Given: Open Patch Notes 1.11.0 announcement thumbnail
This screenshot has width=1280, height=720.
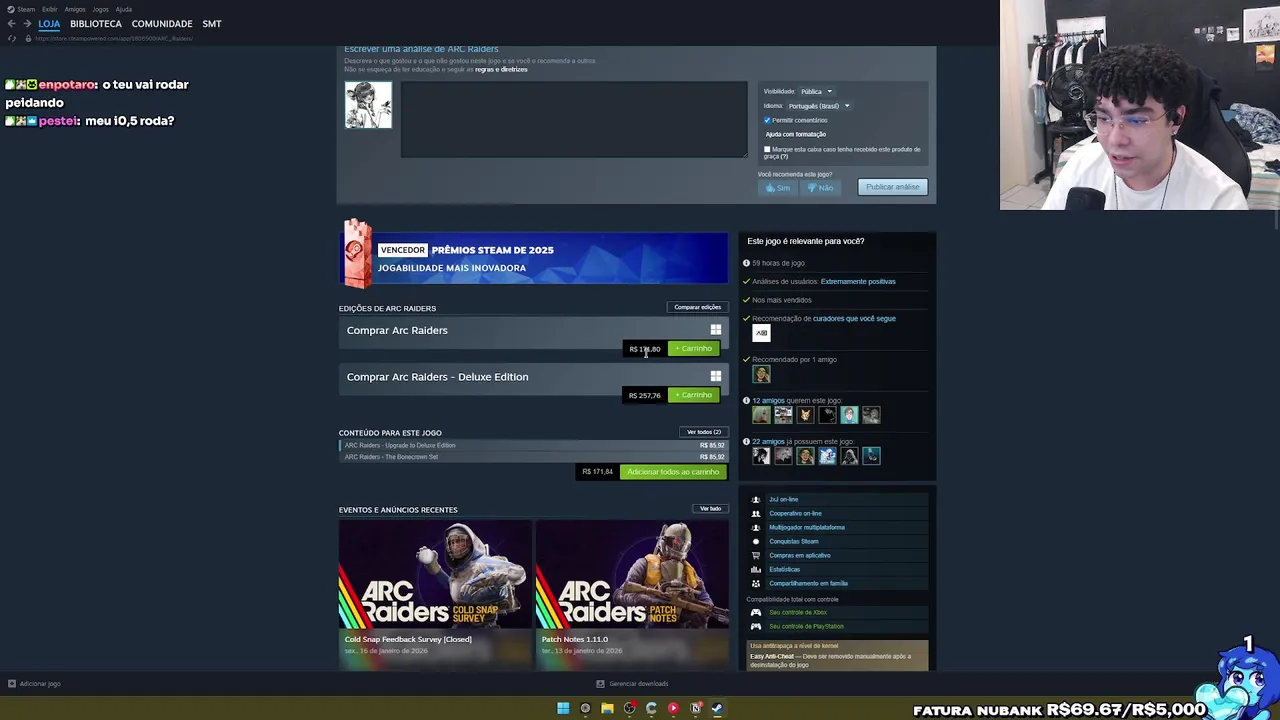Looking at the screenshot, I should coord(632,575).
